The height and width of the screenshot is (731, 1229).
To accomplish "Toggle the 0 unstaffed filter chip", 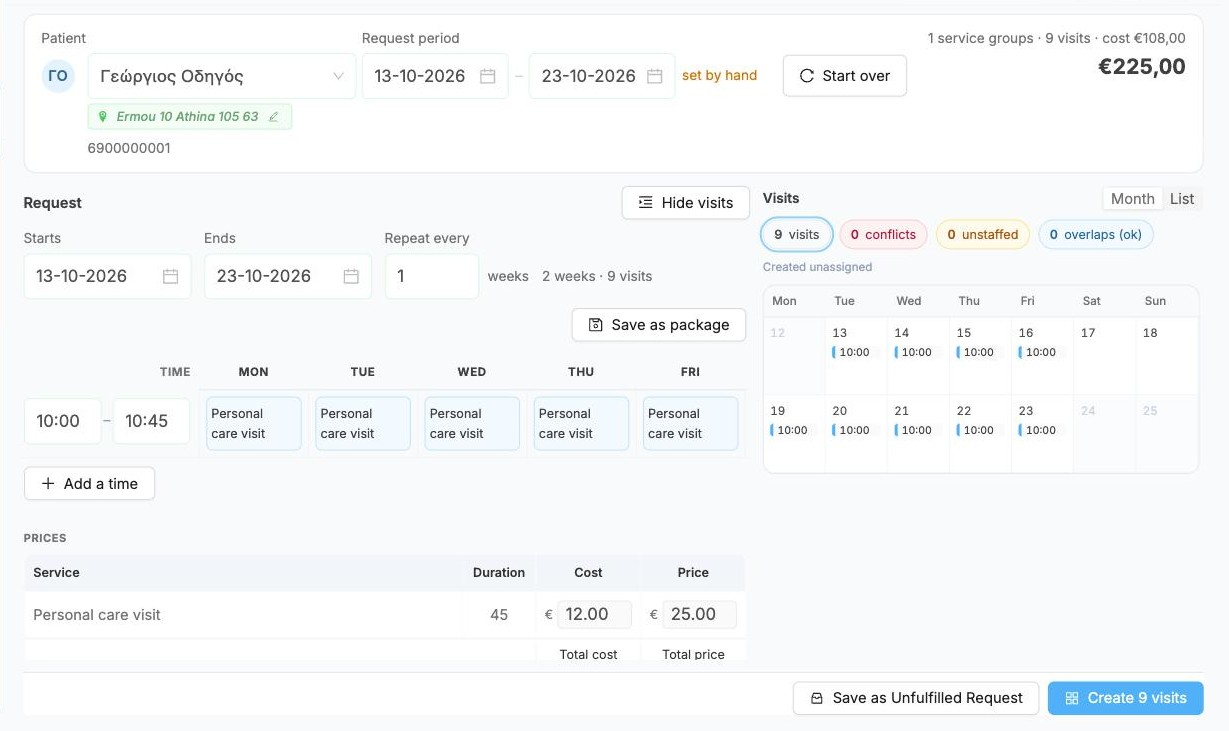I will pyautogui.click(x=983, y=235).
